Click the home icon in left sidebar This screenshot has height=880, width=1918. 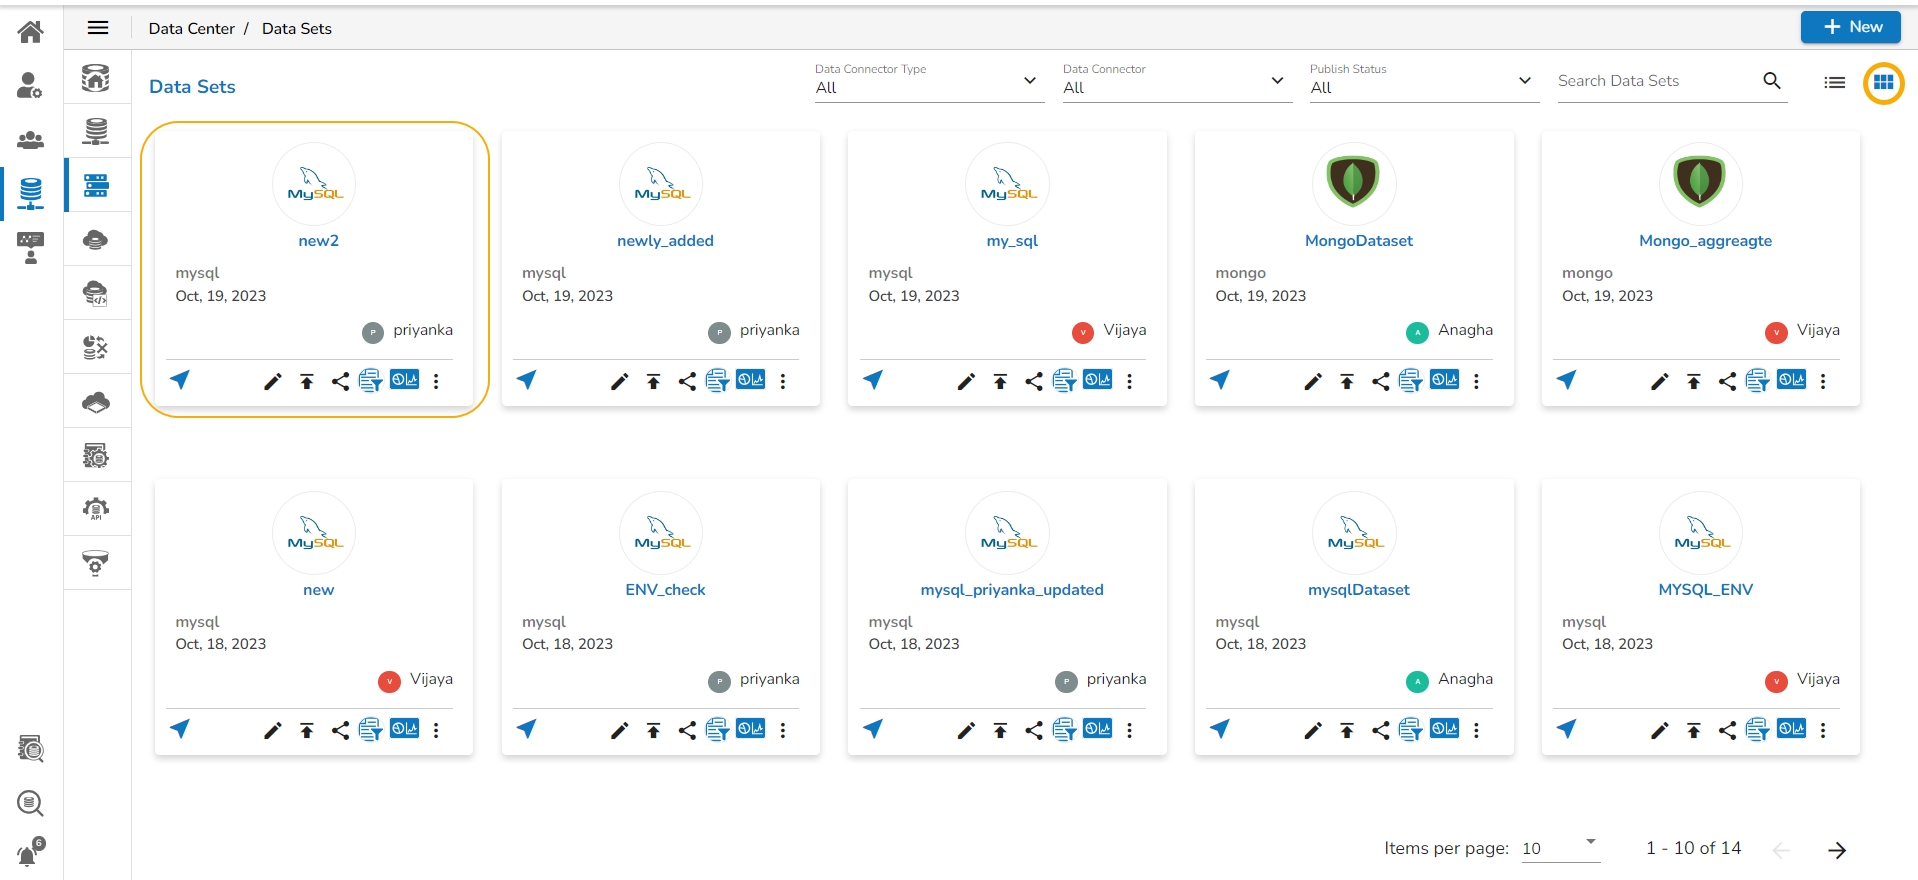pyautogui.click(x=31, y=32)
